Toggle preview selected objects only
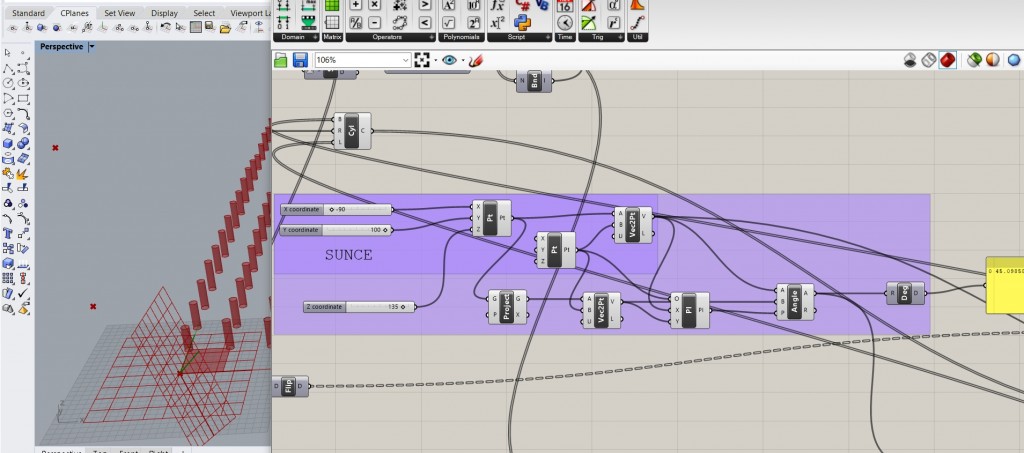This screenshot has width=1024, height=453. 974,60
